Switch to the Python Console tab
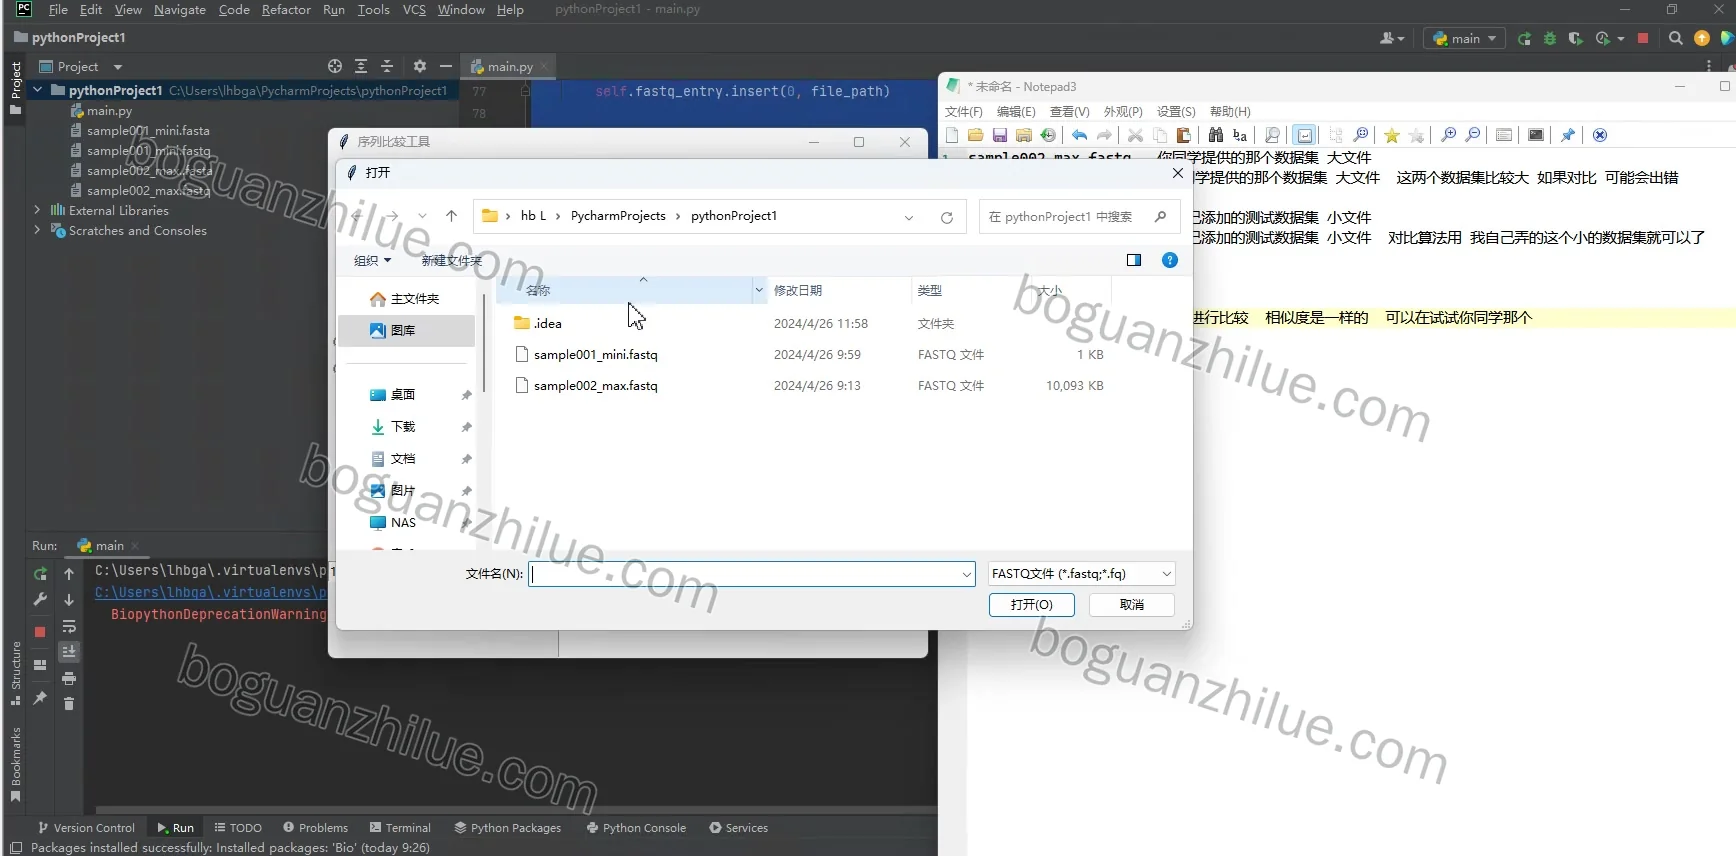This screenshot has width=1736, height=856. pyautogui.click(x=636, y=828)
